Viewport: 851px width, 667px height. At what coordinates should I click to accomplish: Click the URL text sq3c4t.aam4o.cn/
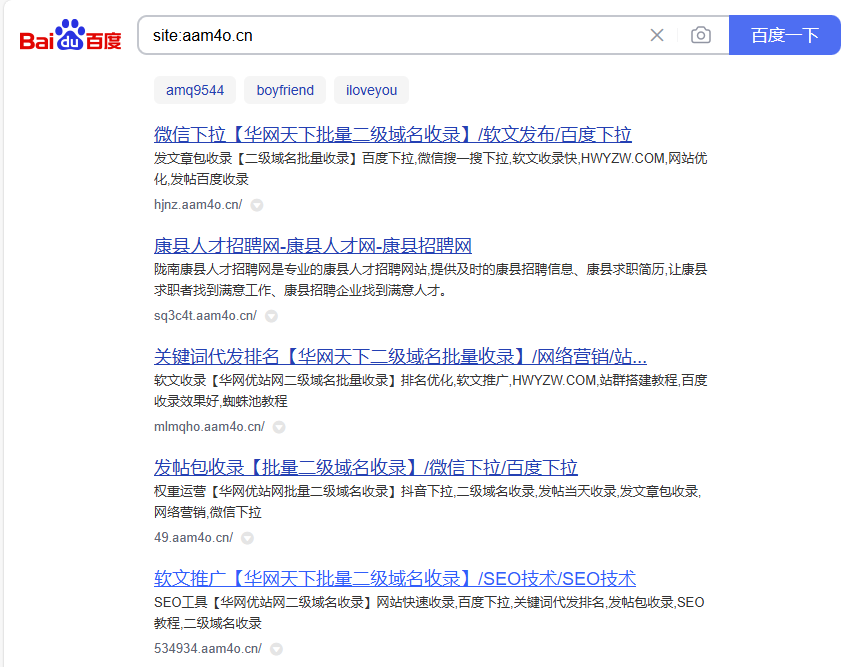point(205,316)
